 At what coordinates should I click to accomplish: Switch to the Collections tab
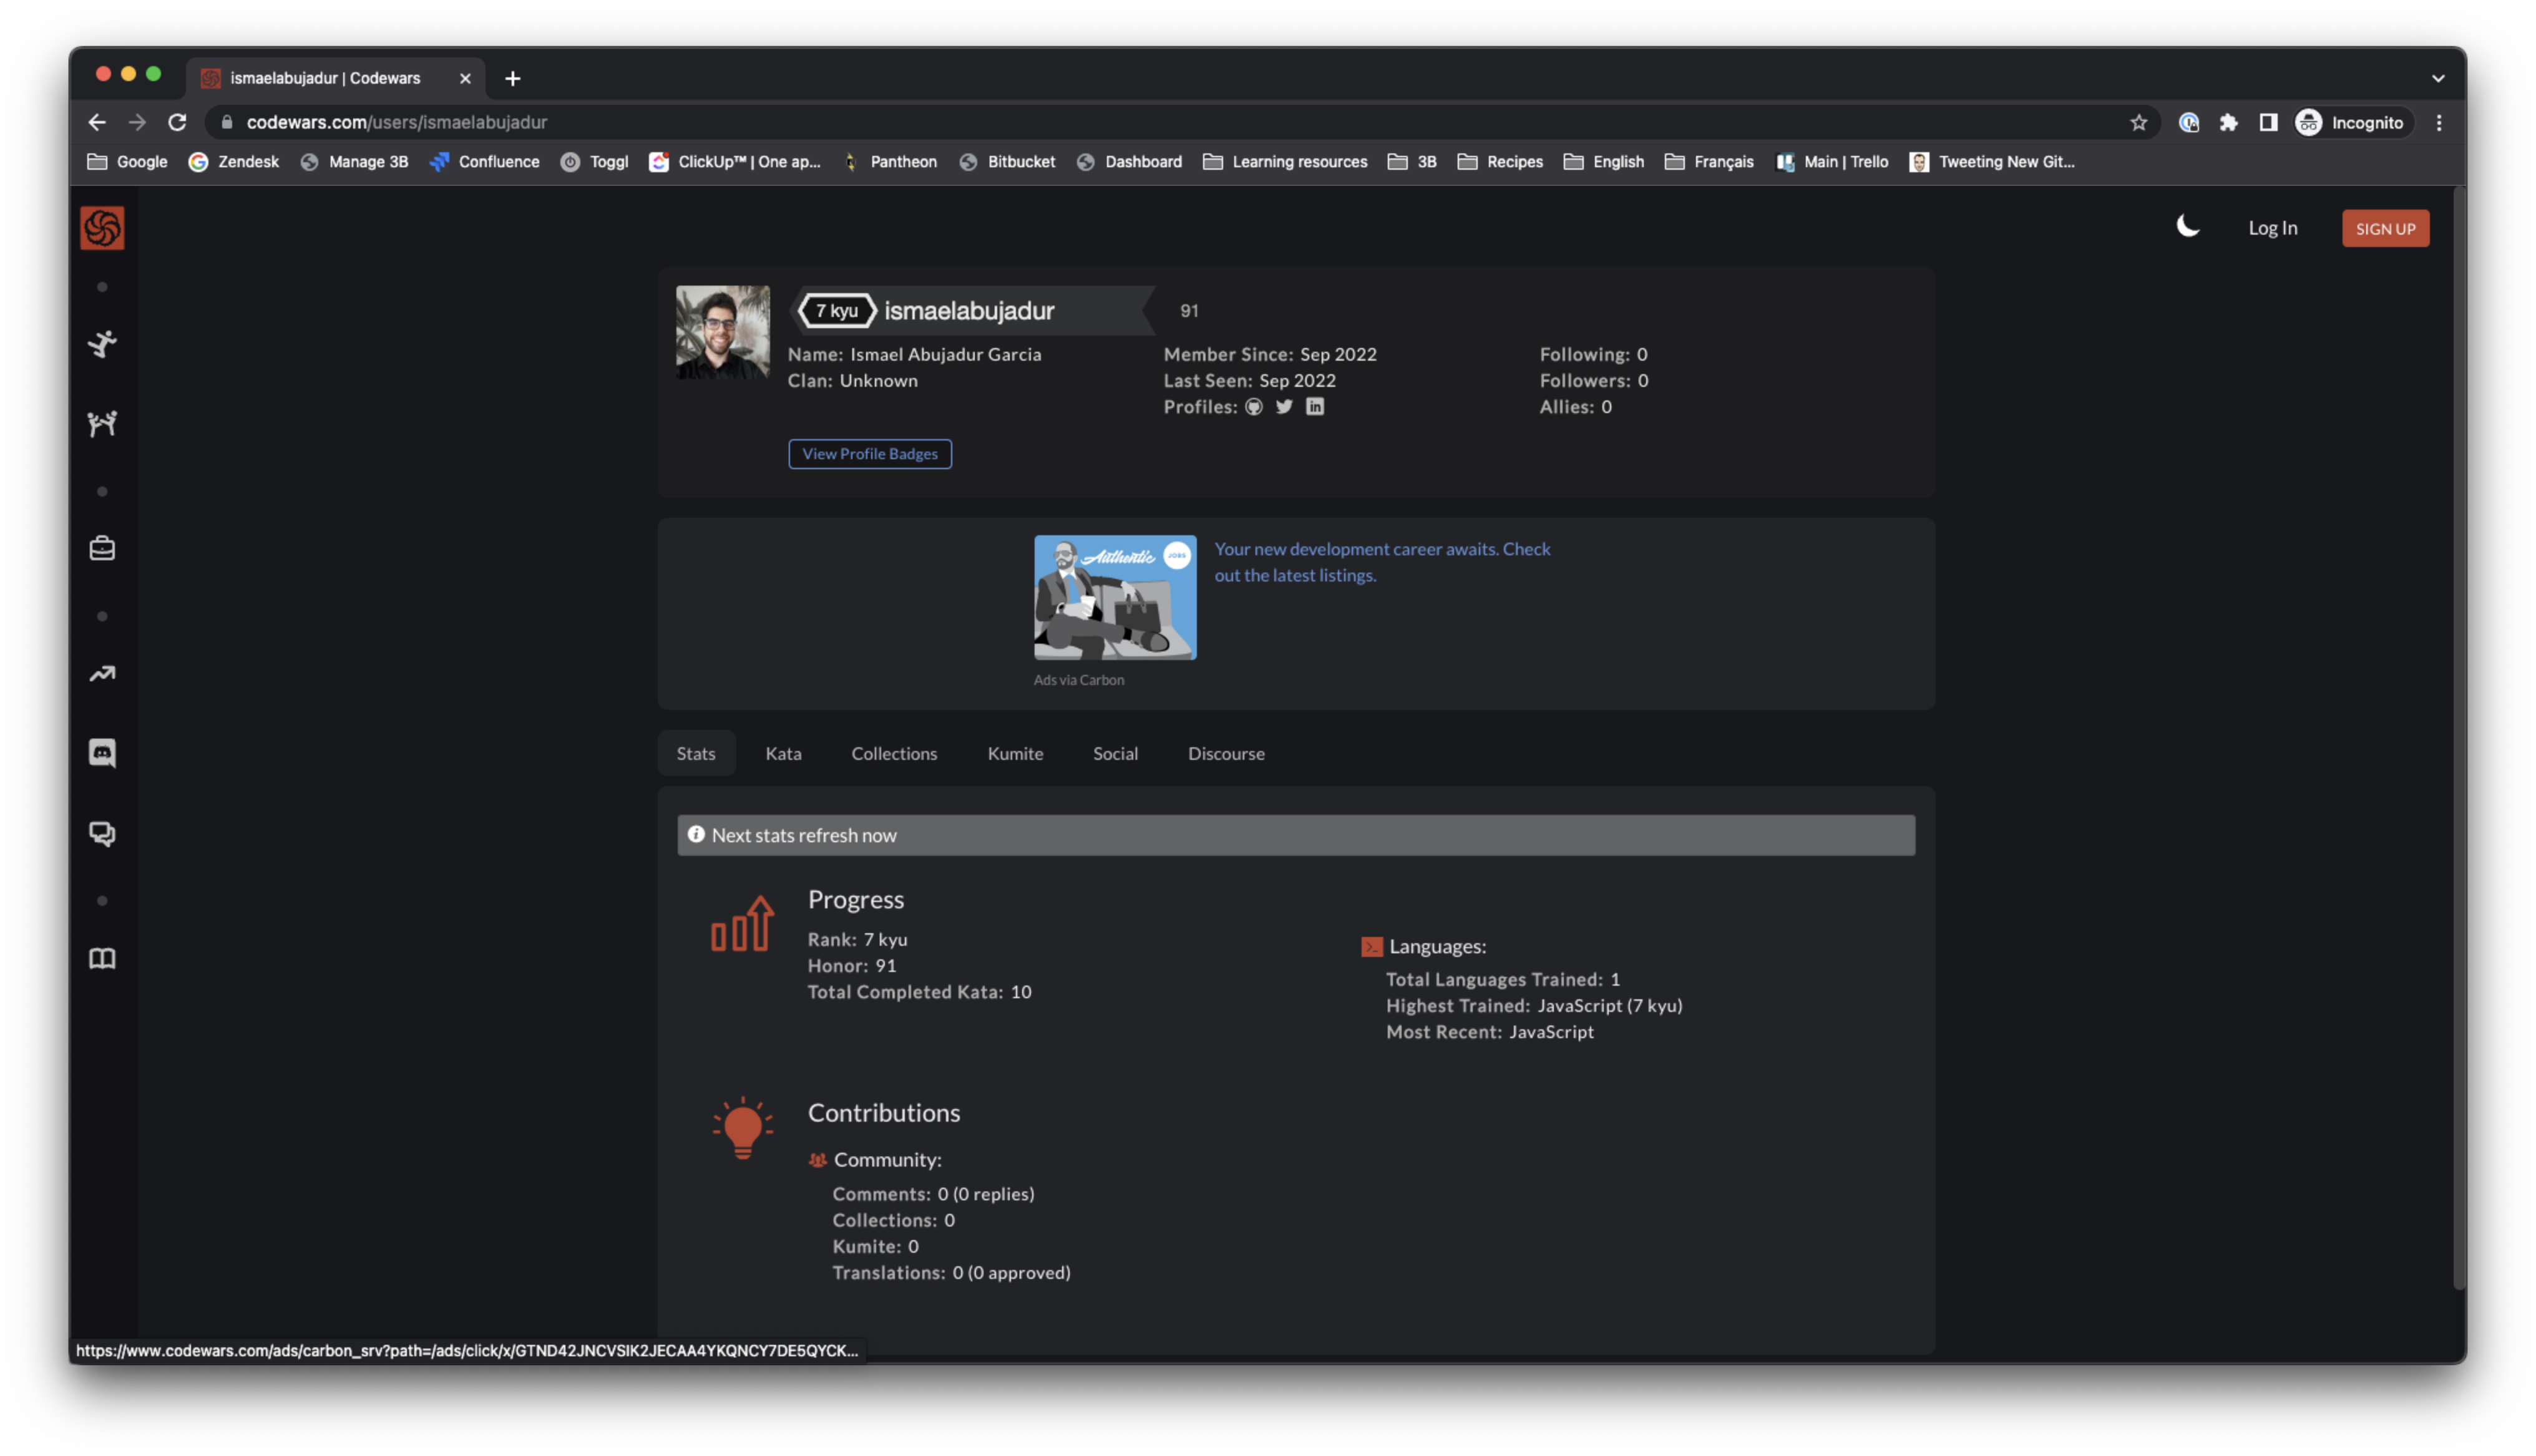(895, 754)
